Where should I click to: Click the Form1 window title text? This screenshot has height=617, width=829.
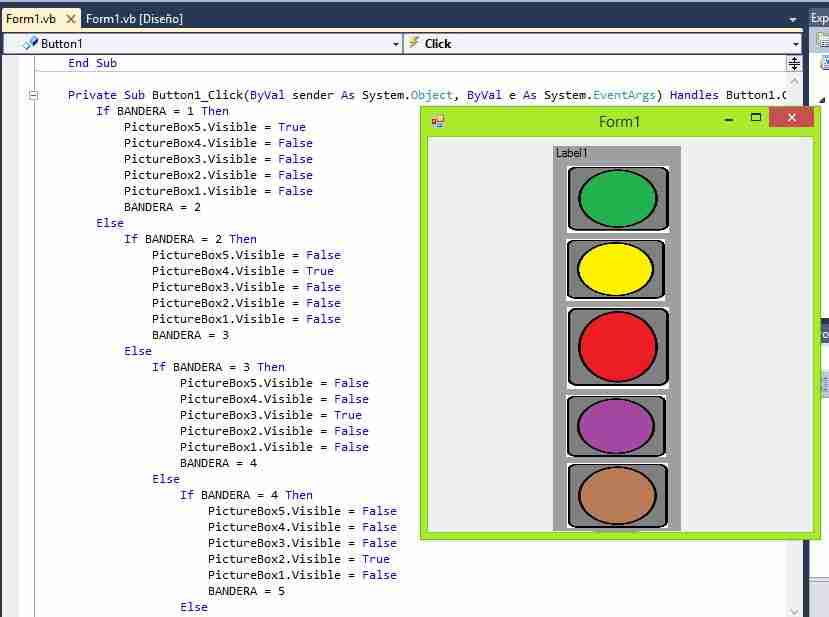click(619, 122)
